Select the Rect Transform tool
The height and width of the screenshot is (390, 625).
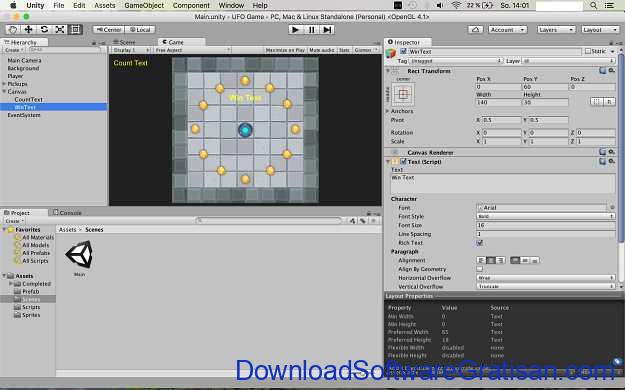pos(75,30)
